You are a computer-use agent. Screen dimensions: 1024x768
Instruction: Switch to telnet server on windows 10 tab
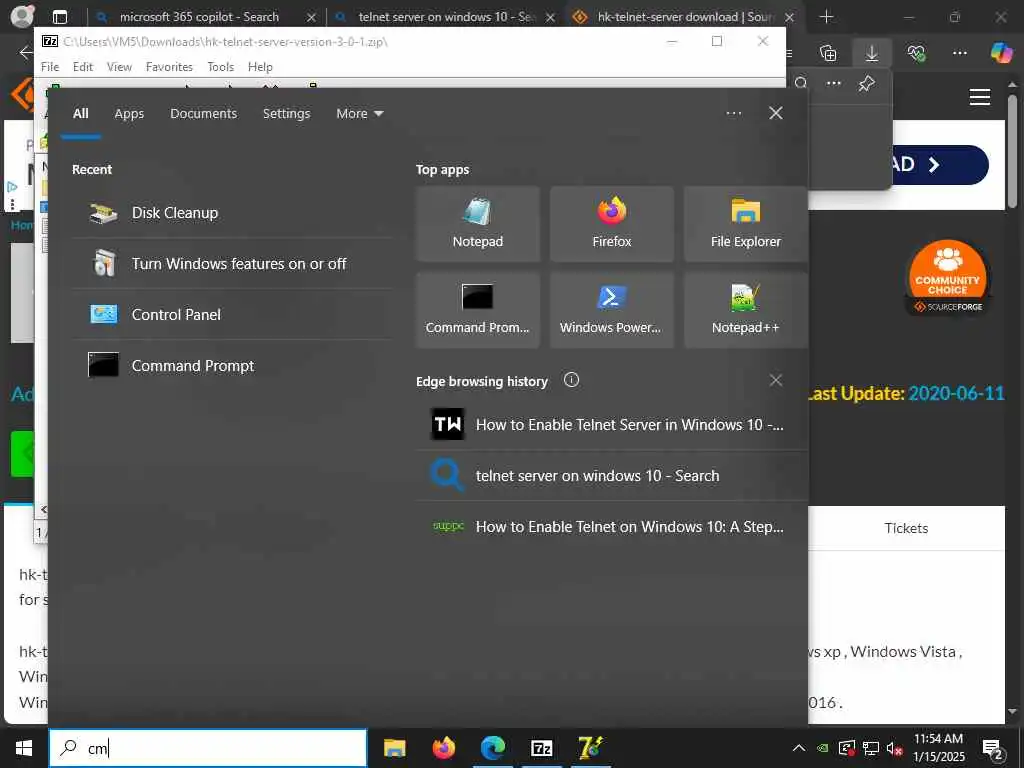point(446,17)
